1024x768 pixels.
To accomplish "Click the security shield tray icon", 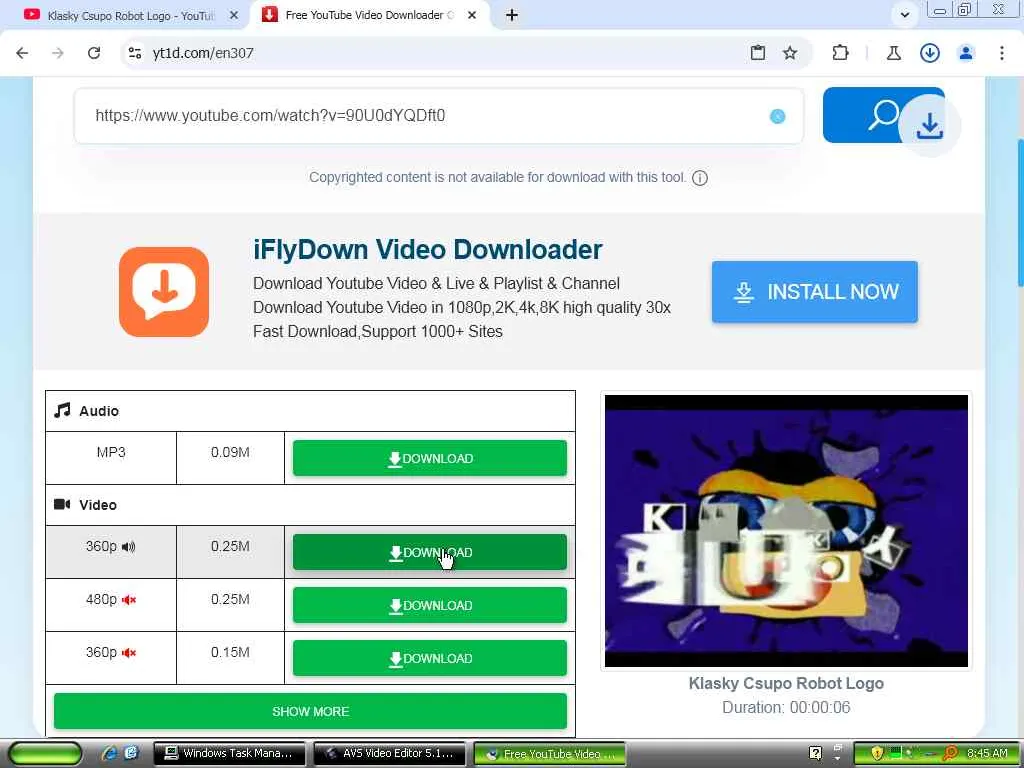I will [876, 754].
